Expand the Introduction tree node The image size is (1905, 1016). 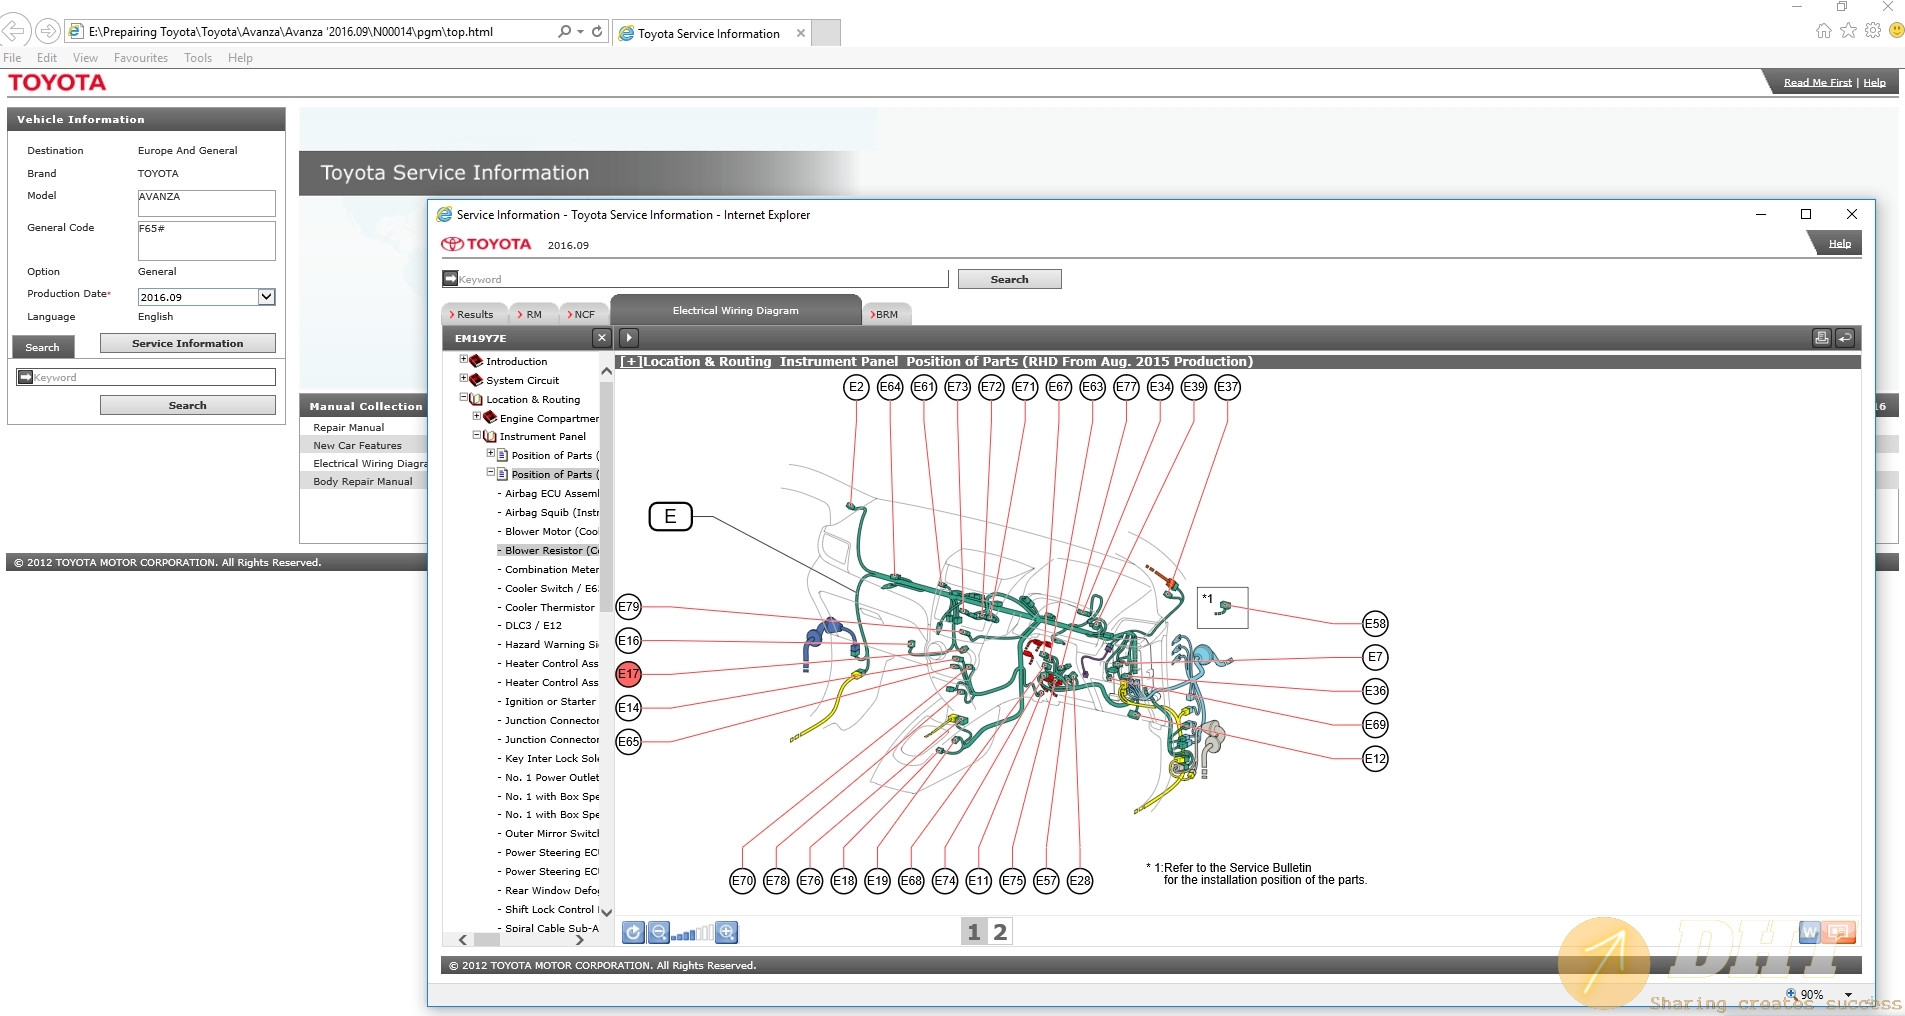click(x=464, y=359)
